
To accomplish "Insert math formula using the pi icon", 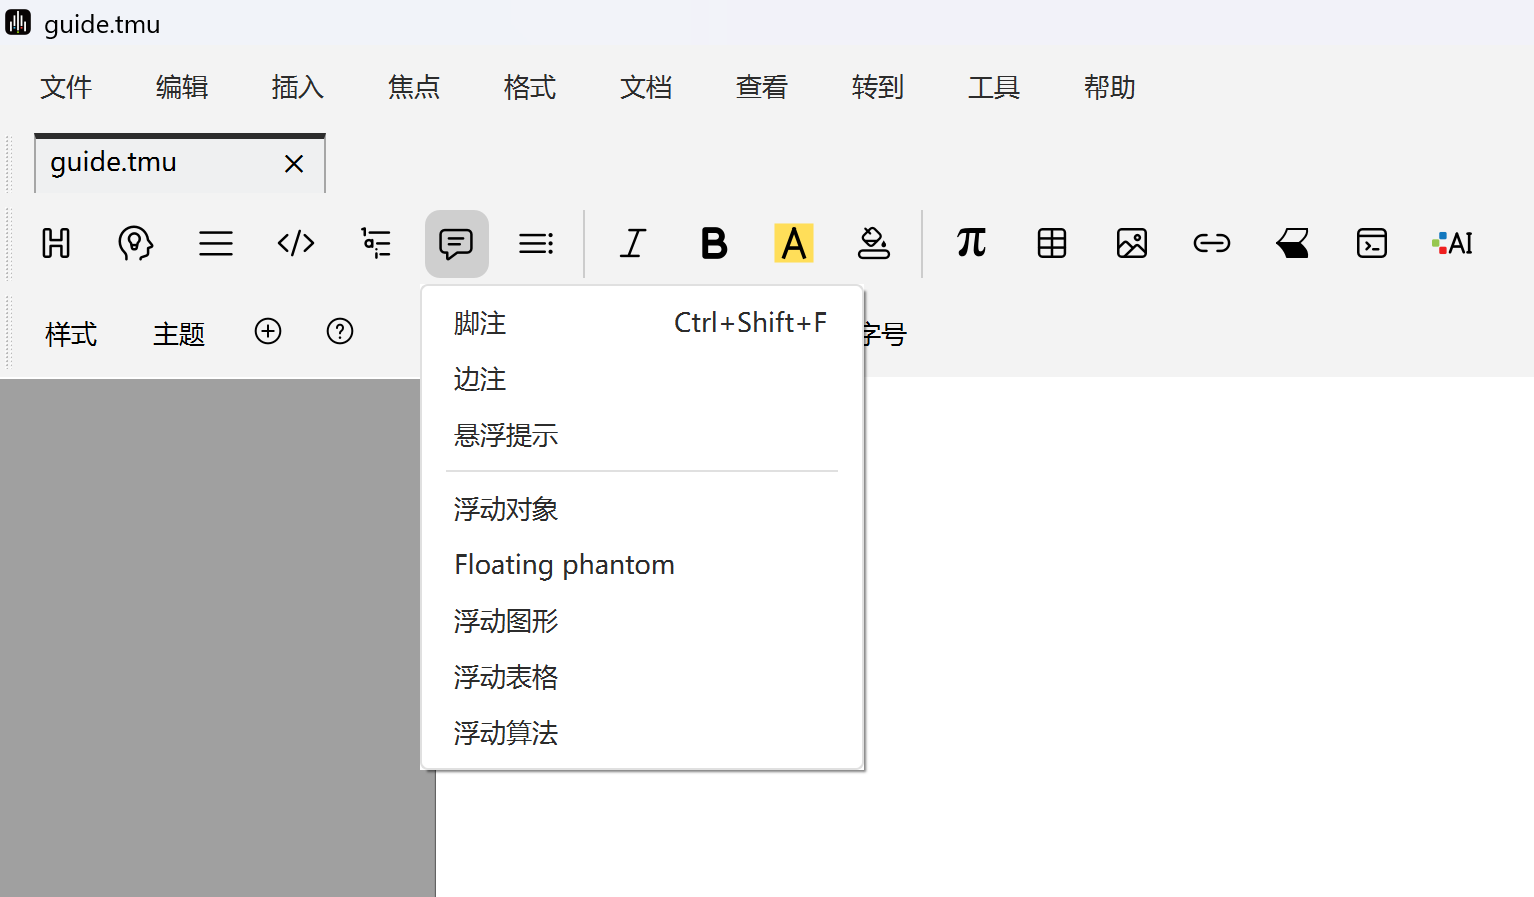I will (971, 243).
